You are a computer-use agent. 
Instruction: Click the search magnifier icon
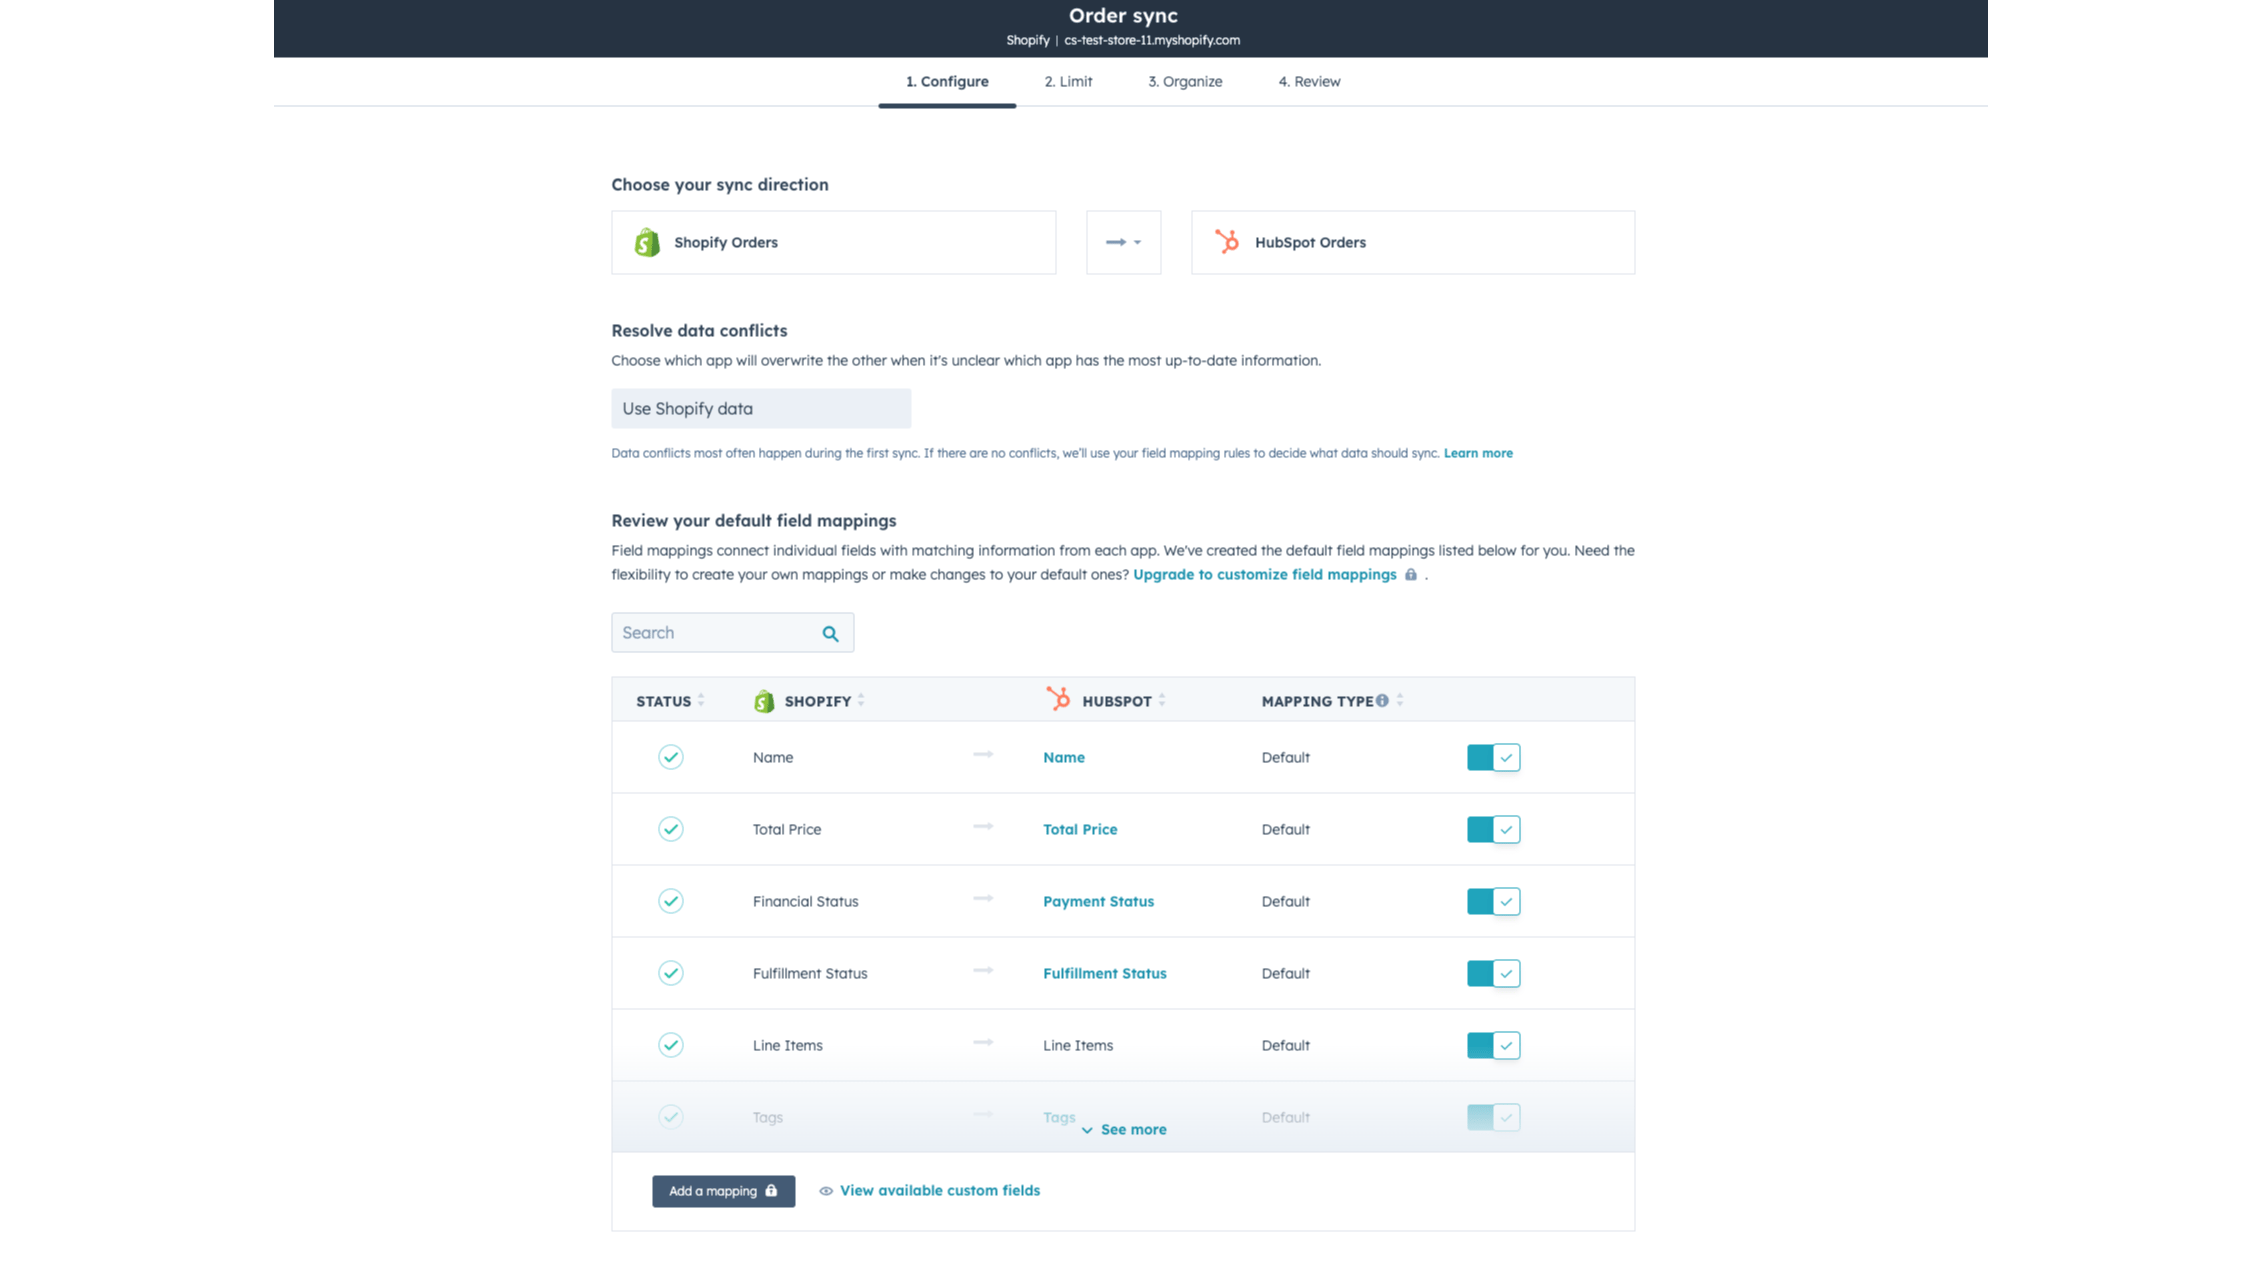point(833,633)
